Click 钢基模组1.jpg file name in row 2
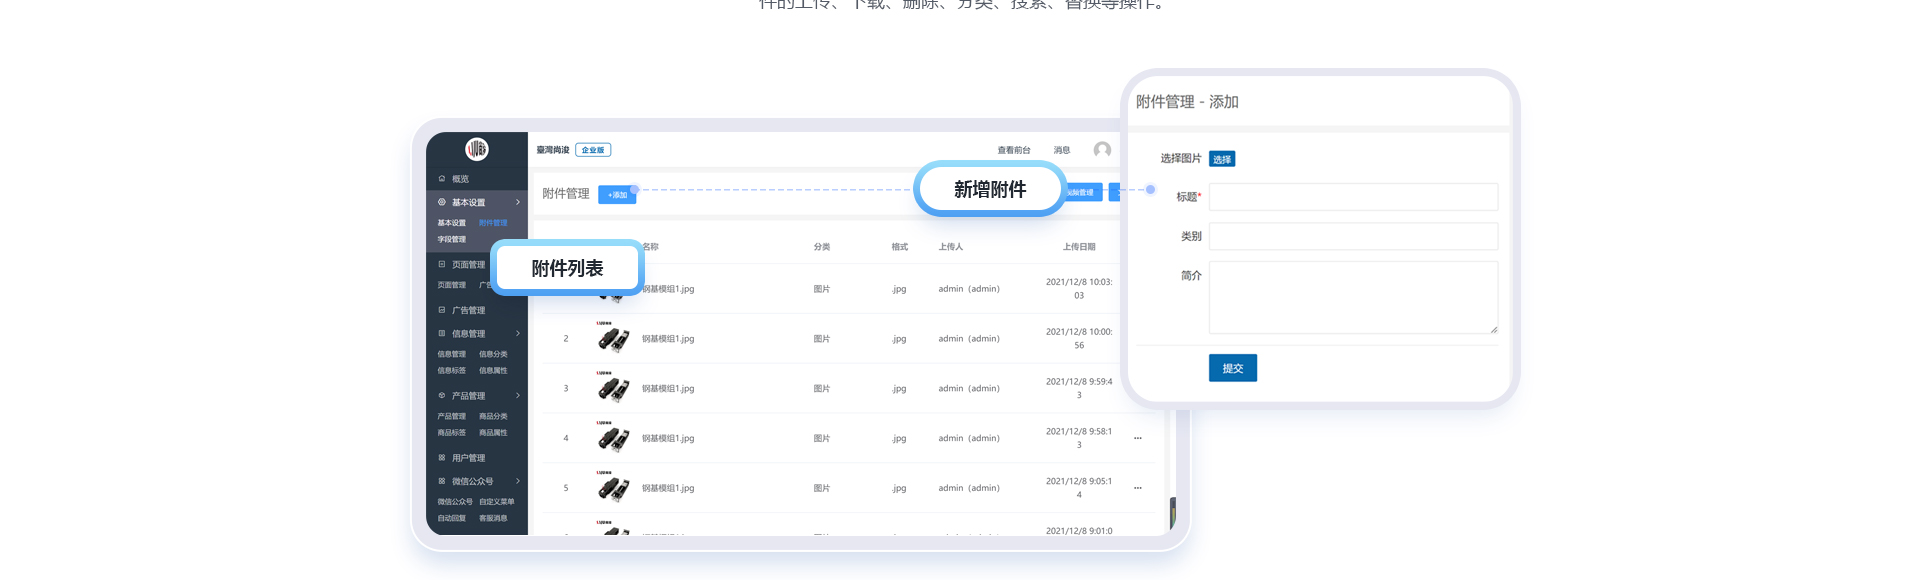Viewport: 1920px width, 580px height. tap(668, 339)
